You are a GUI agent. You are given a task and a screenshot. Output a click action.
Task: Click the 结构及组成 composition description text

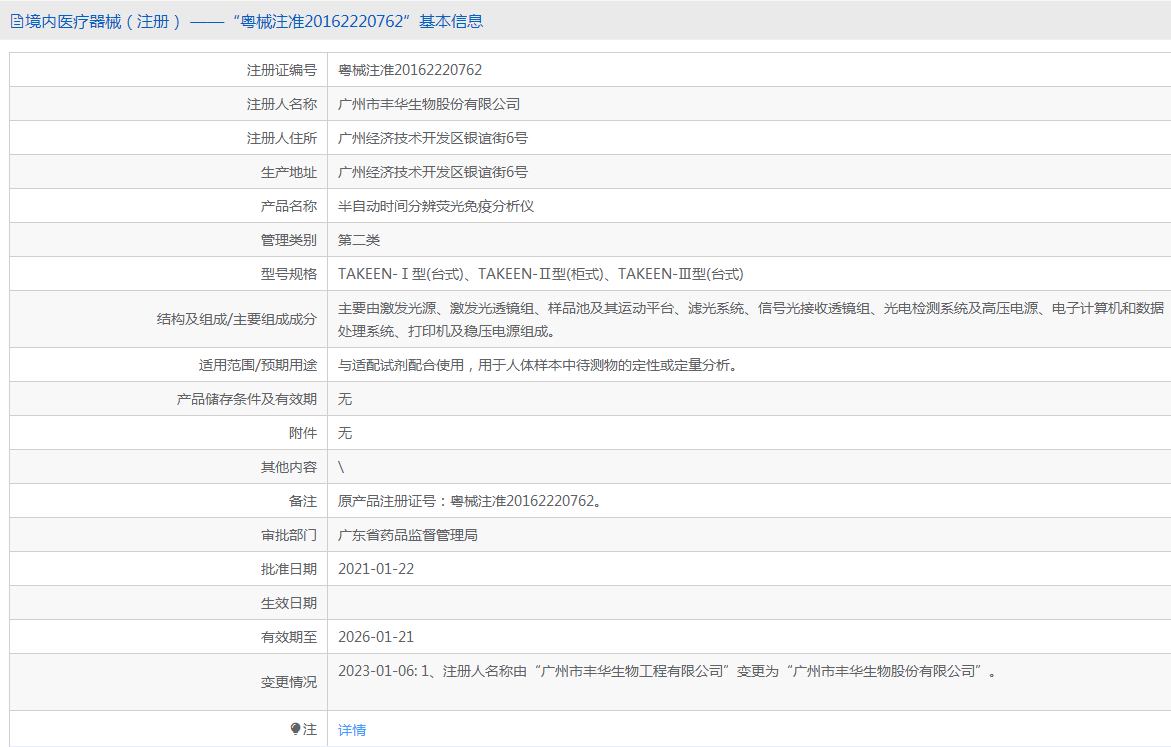coord(750,319)
